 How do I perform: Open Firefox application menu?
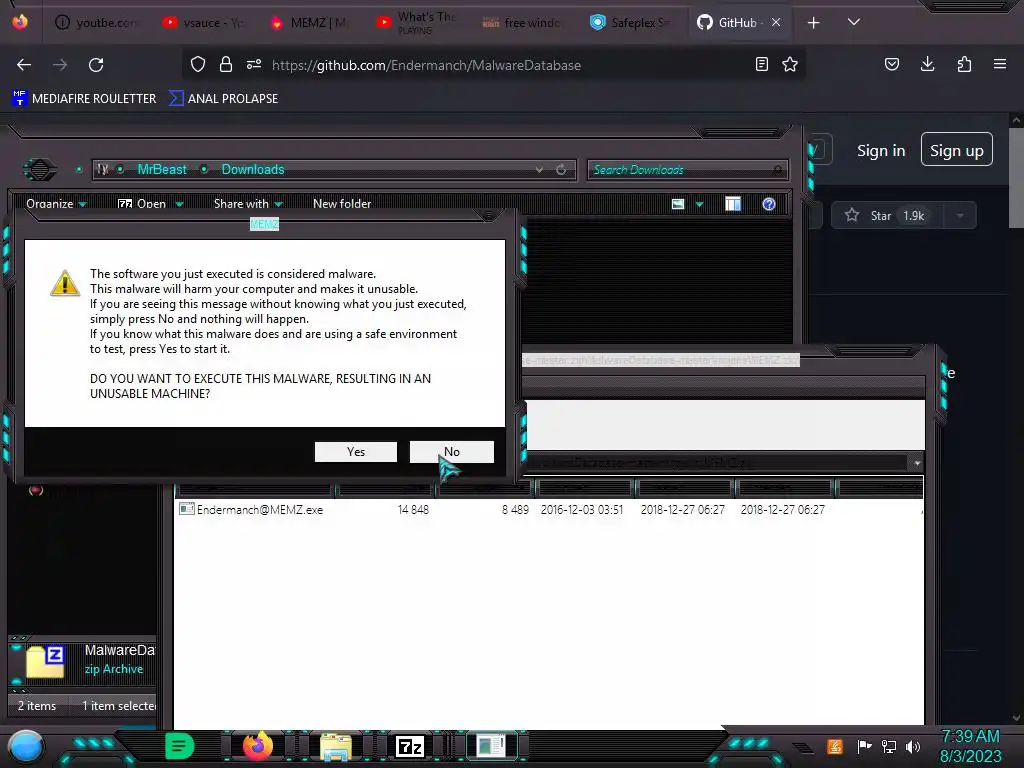point(1000,64)
